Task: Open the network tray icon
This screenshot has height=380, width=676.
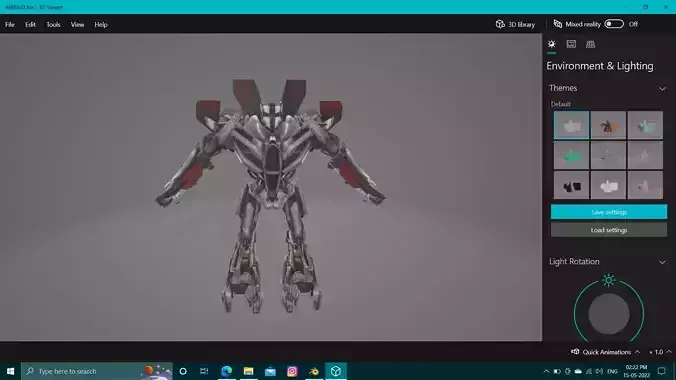Action: 589,371
